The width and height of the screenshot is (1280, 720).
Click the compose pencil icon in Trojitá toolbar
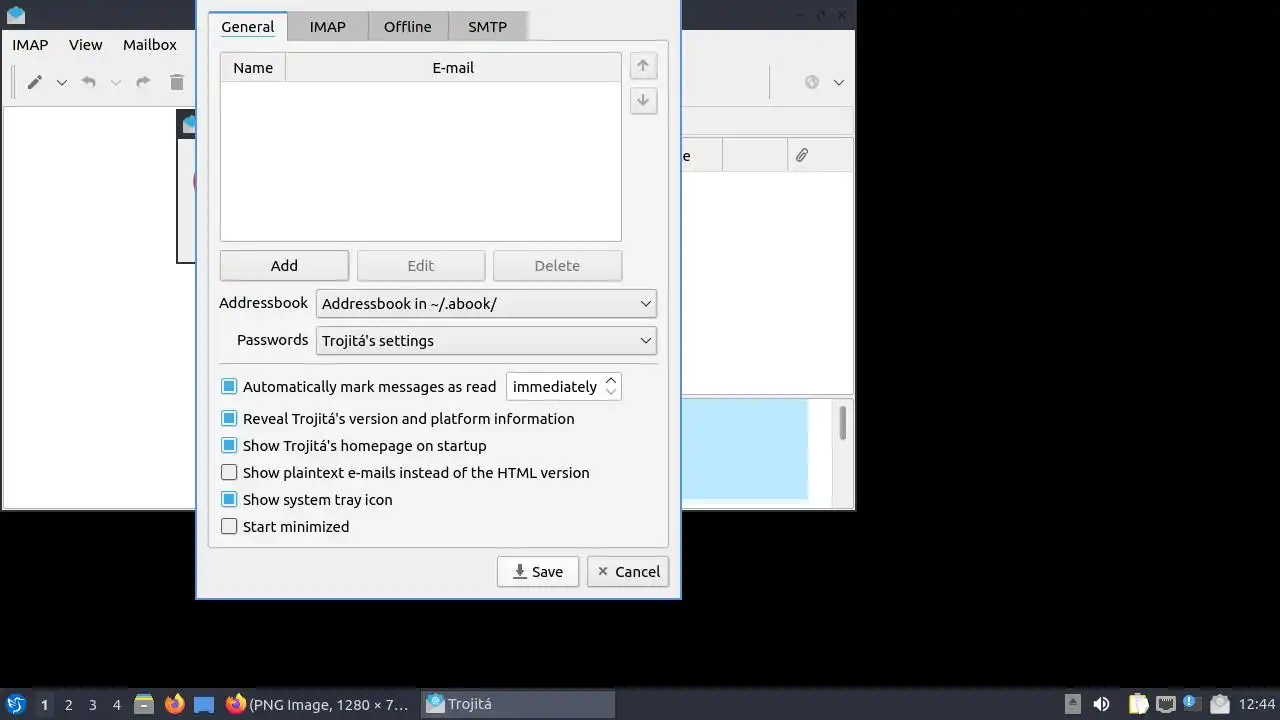[x=34, y=82]
